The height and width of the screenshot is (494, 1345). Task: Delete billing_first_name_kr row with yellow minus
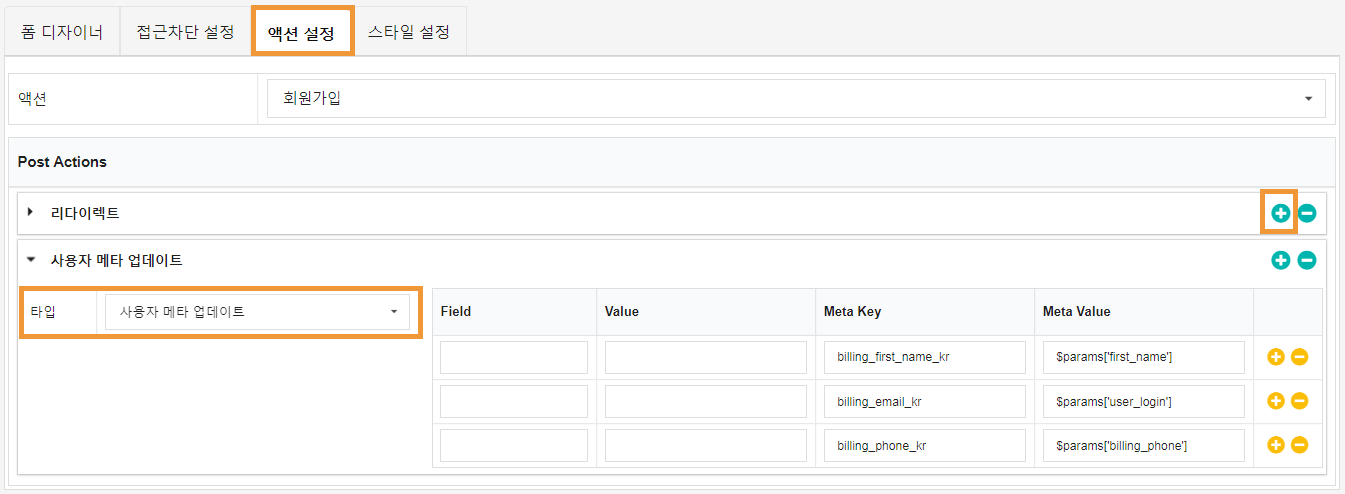pos(1300,357)
